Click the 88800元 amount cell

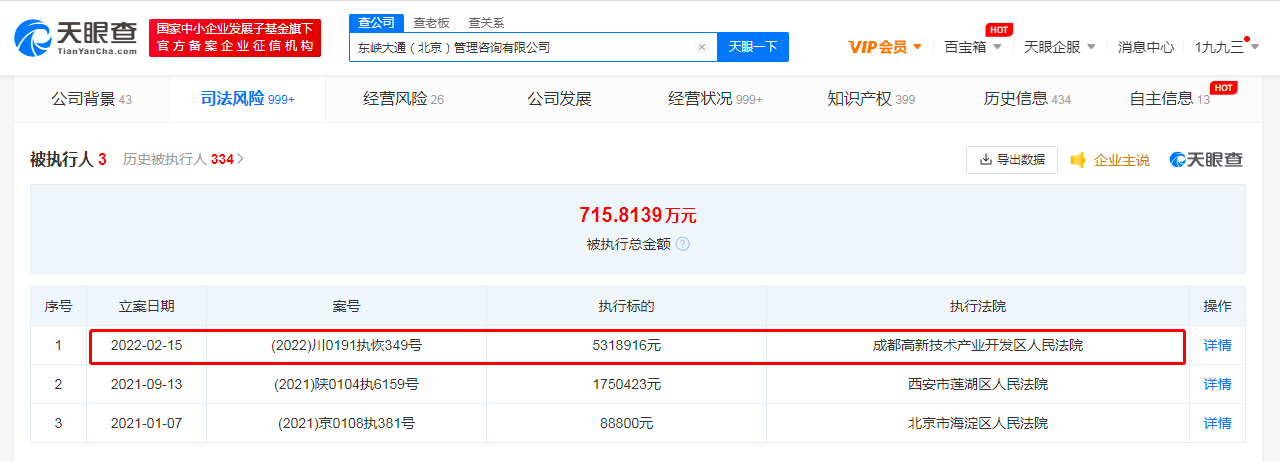[626, 423]
